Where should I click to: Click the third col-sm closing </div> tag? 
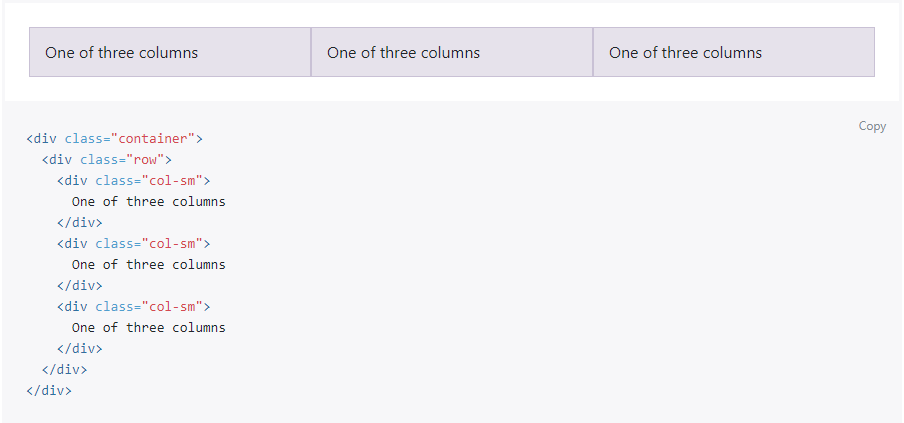pos(80,349)
